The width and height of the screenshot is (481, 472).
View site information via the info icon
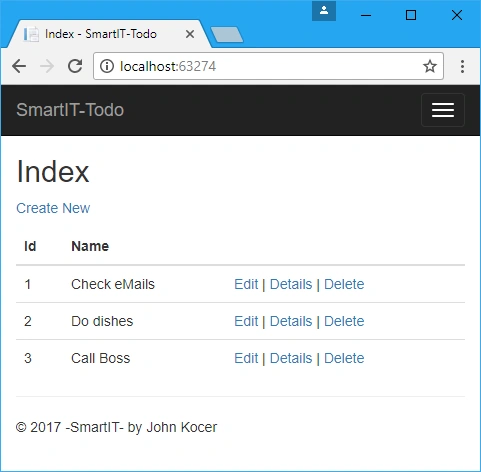coord(107,66)
